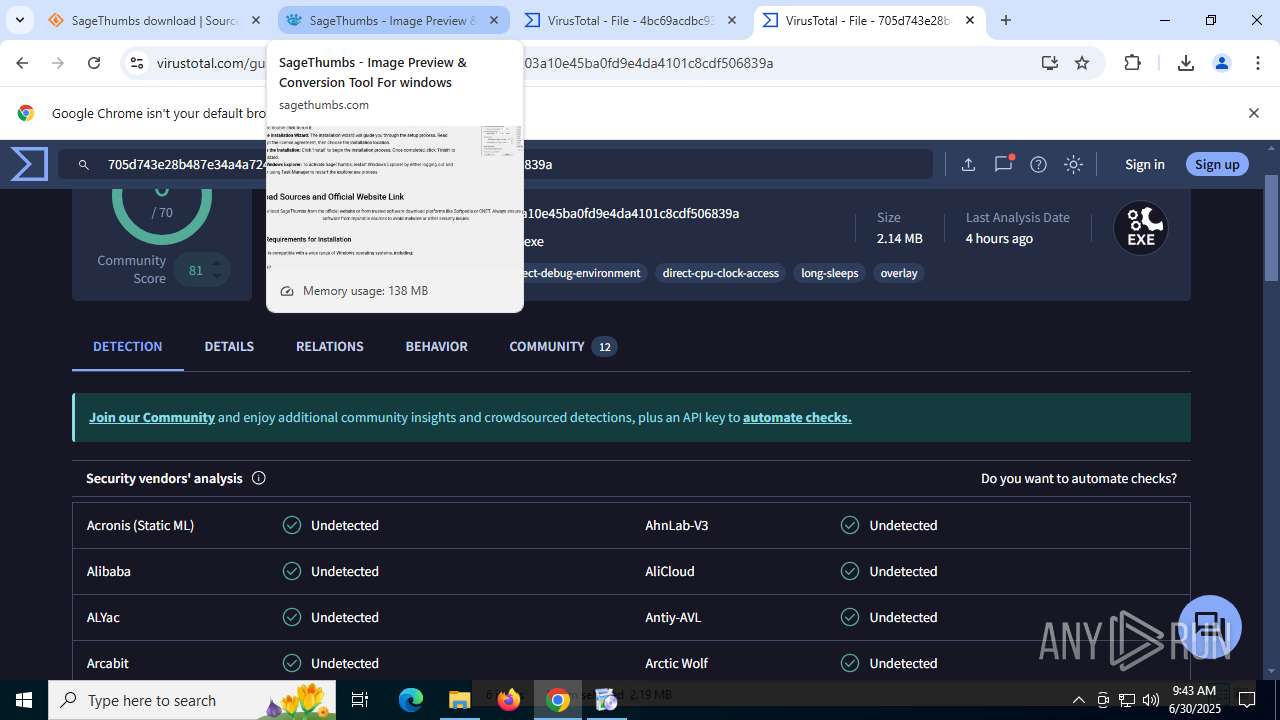Open VirusTotal help question icon
The height and width of the screenshot is (720, 1280).
[1038, 164]
